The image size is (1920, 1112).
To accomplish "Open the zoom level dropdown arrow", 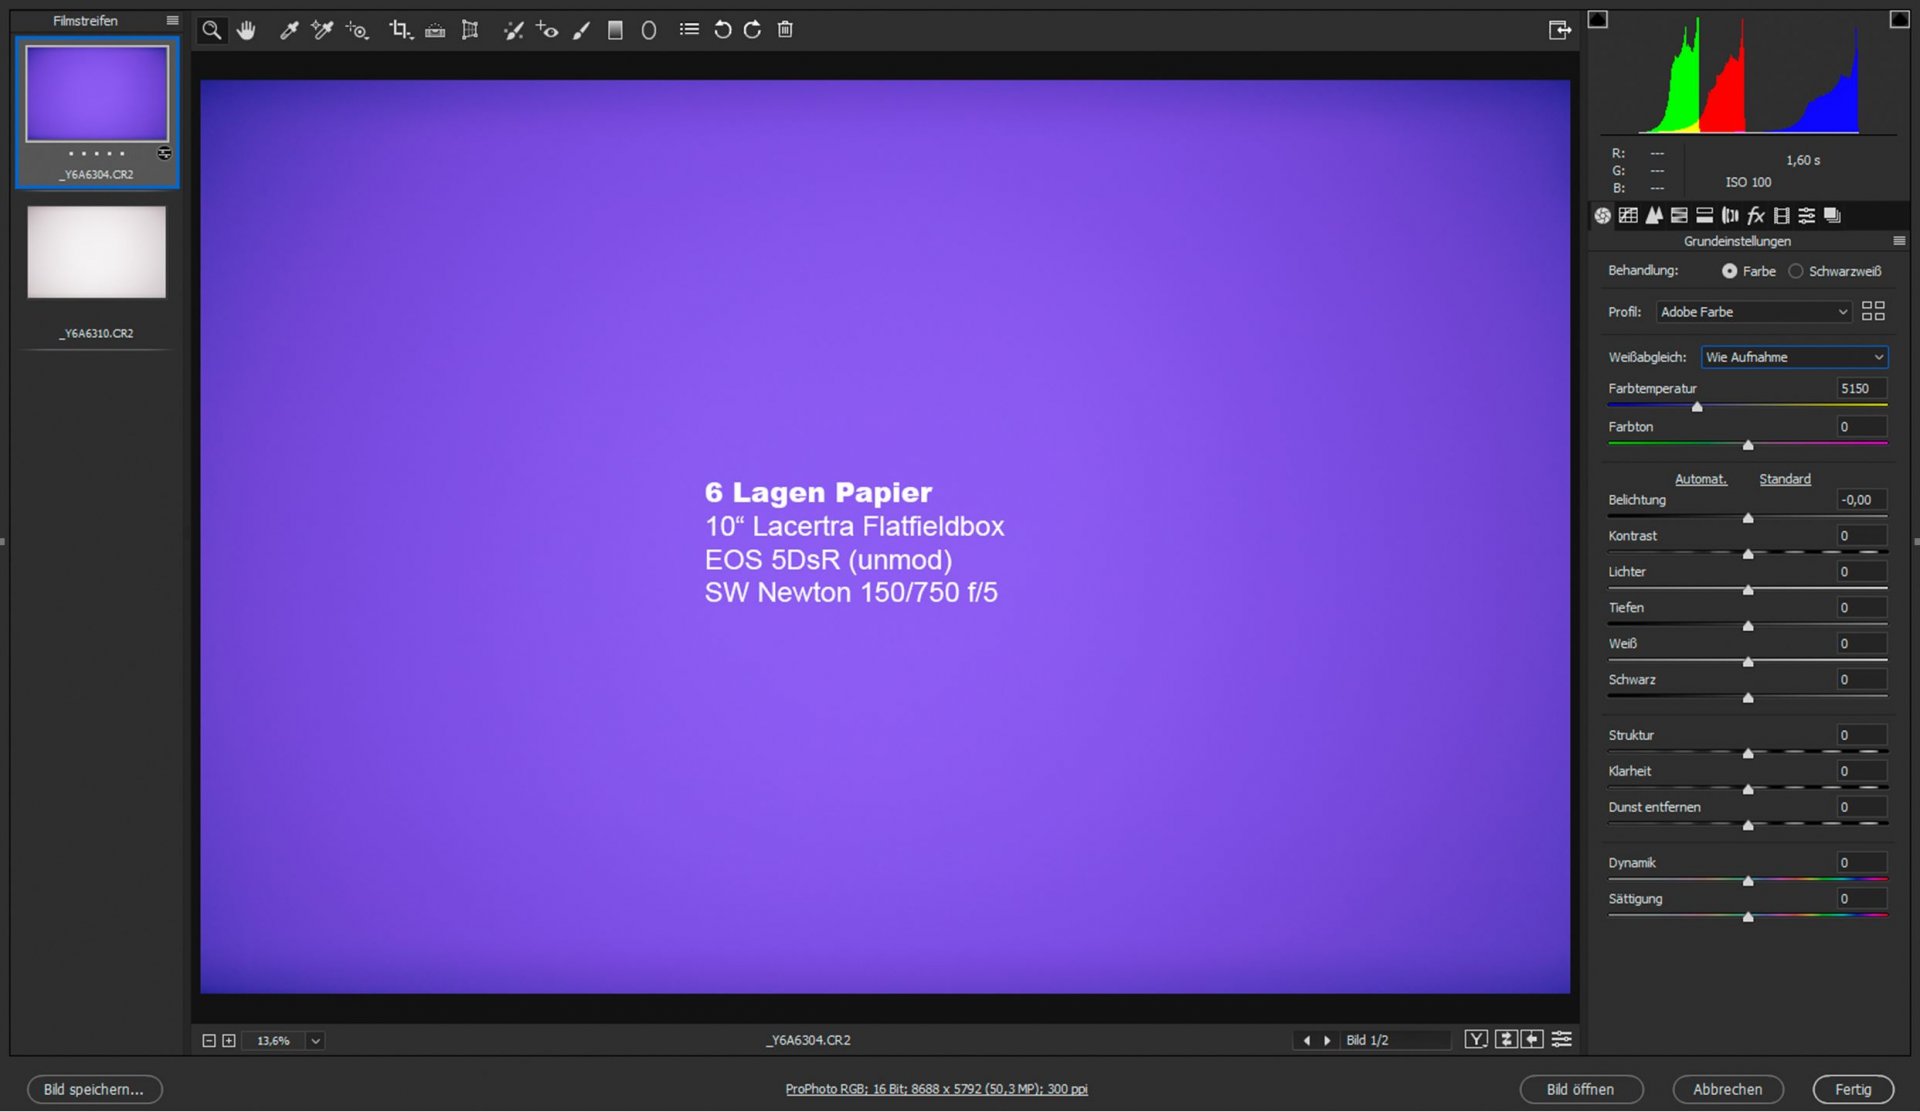I will coord(315,1041).
